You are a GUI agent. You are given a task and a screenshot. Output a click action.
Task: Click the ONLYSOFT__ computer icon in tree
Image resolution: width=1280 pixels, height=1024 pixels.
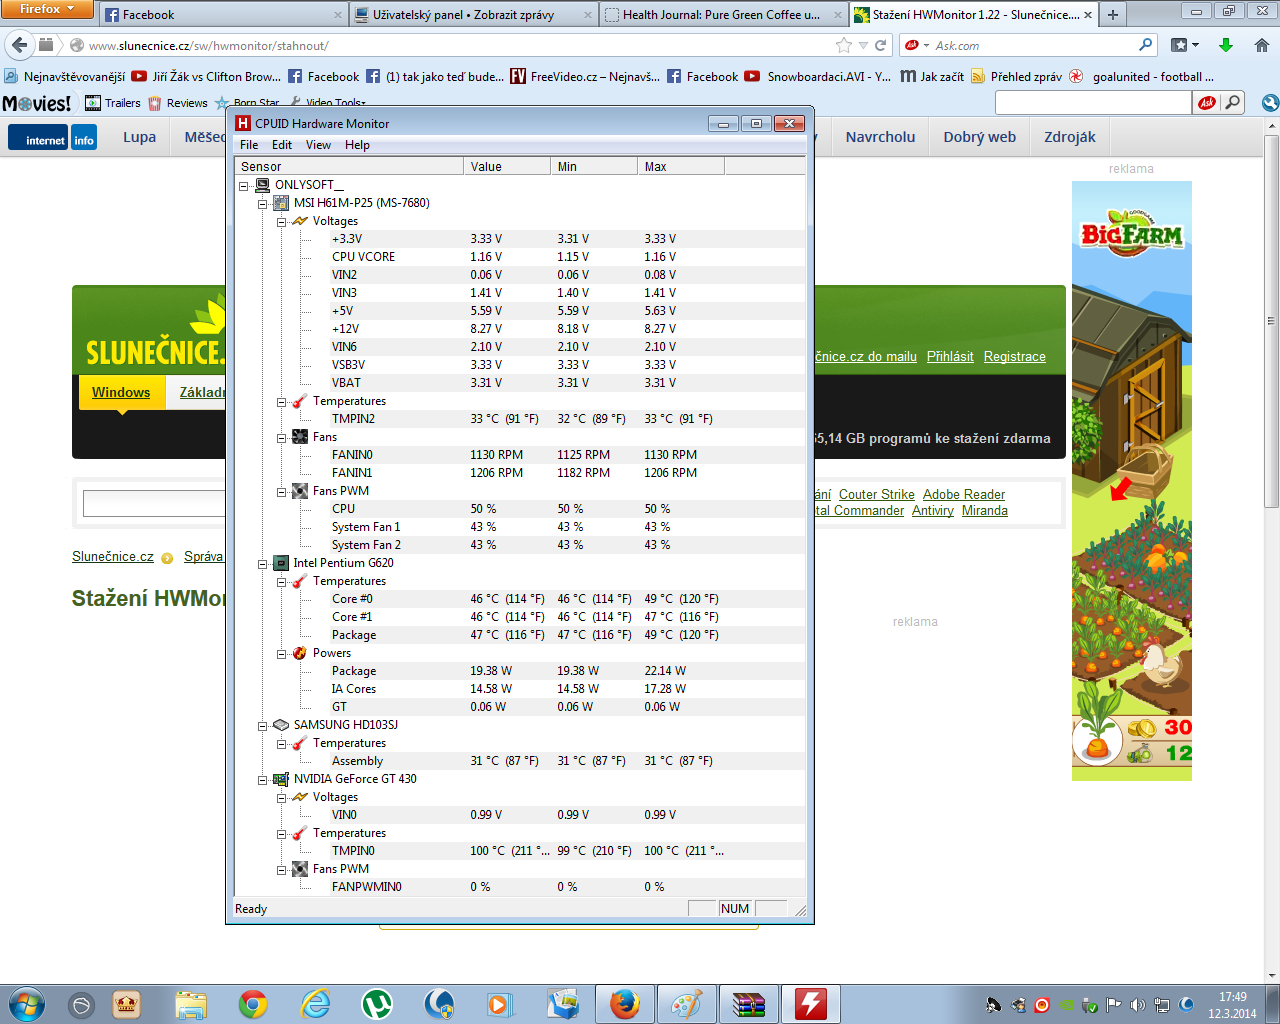263,185
